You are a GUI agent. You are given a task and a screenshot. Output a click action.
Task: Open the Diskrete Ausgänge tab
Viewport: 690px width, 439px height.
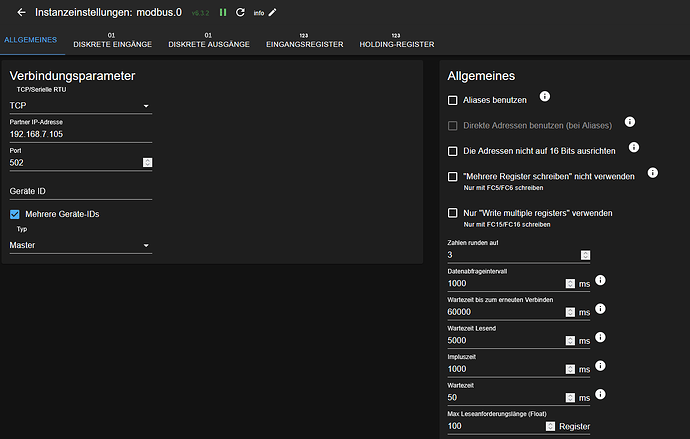[x=209, y=40]
